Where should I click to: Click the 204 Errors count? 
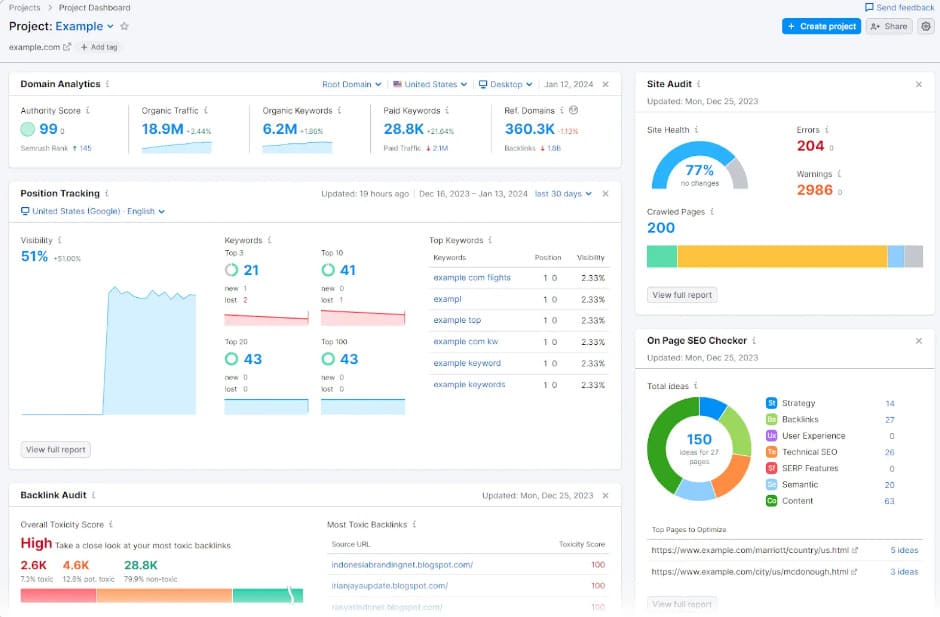pyautogui.click(x=810, y=146)
